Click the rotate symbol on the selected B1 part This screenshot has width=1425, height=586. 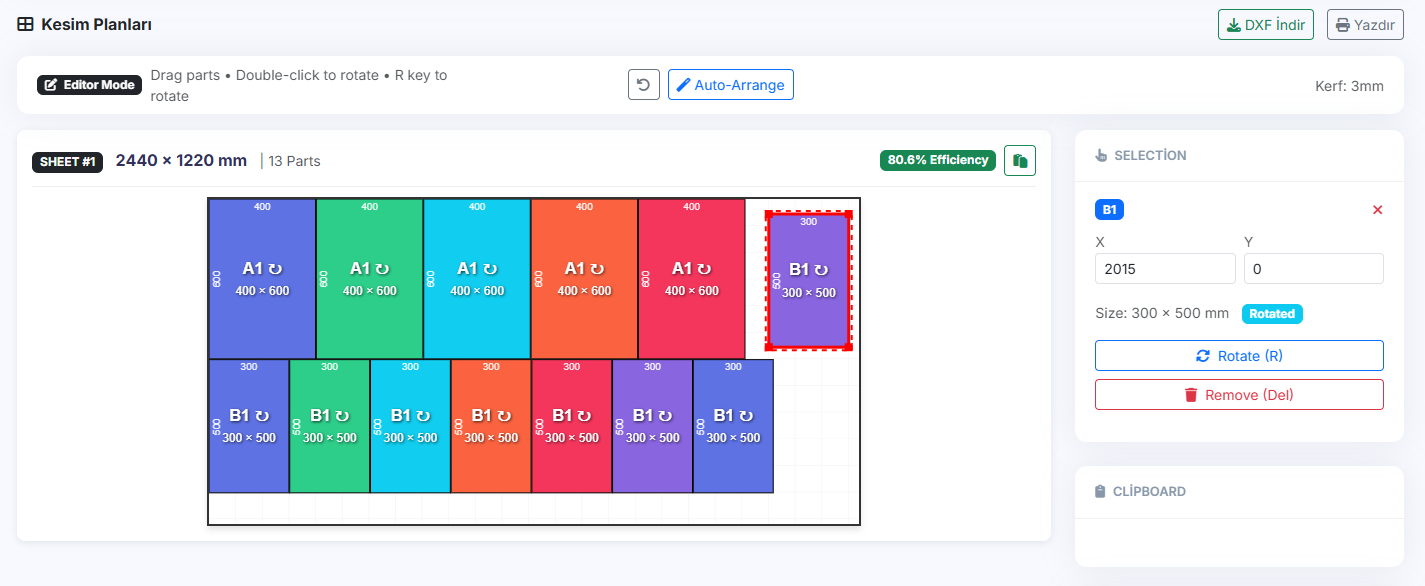click(x=823, y=271)
